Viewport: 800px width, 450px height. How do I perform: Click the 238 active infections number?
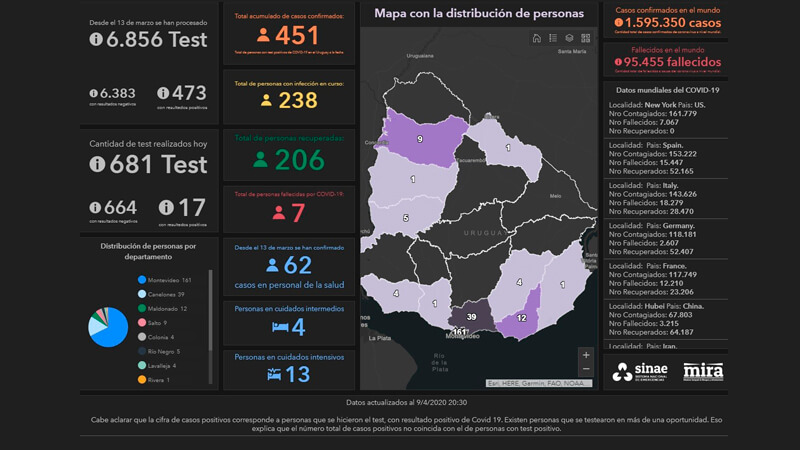298,101
